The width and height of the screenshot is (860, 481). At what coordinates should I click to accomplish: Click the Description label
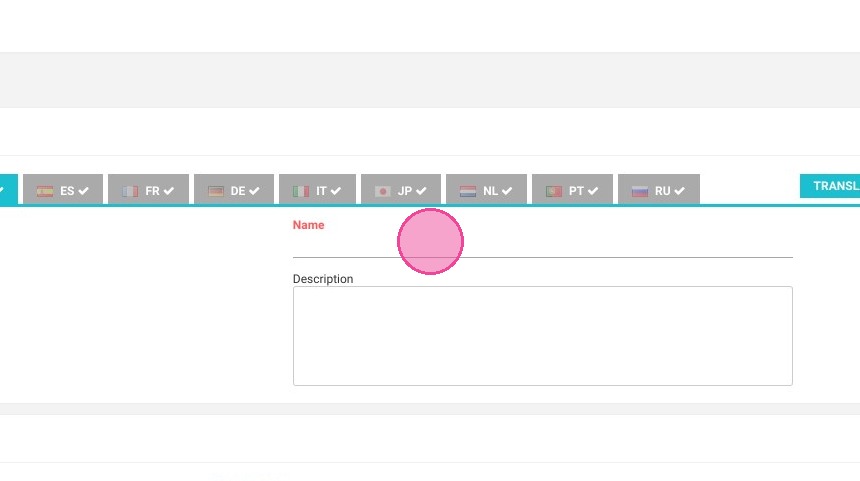point(323,279)
